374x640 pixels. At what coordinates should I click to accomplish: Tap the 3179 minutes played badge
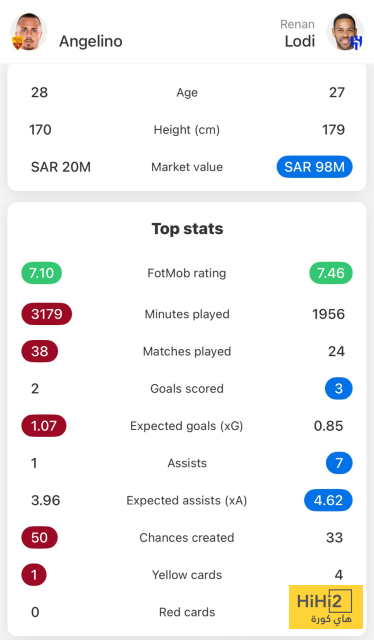[x=47, y=314]
